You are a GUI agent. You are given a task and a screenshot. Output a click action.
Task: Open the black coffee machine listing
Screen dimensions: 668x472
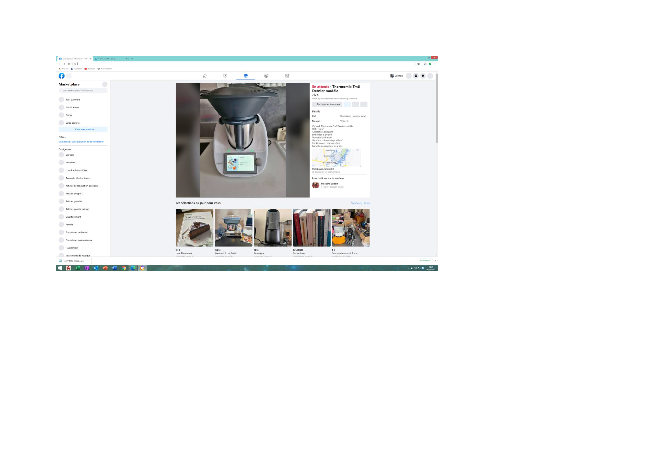(x=273, y=227)
